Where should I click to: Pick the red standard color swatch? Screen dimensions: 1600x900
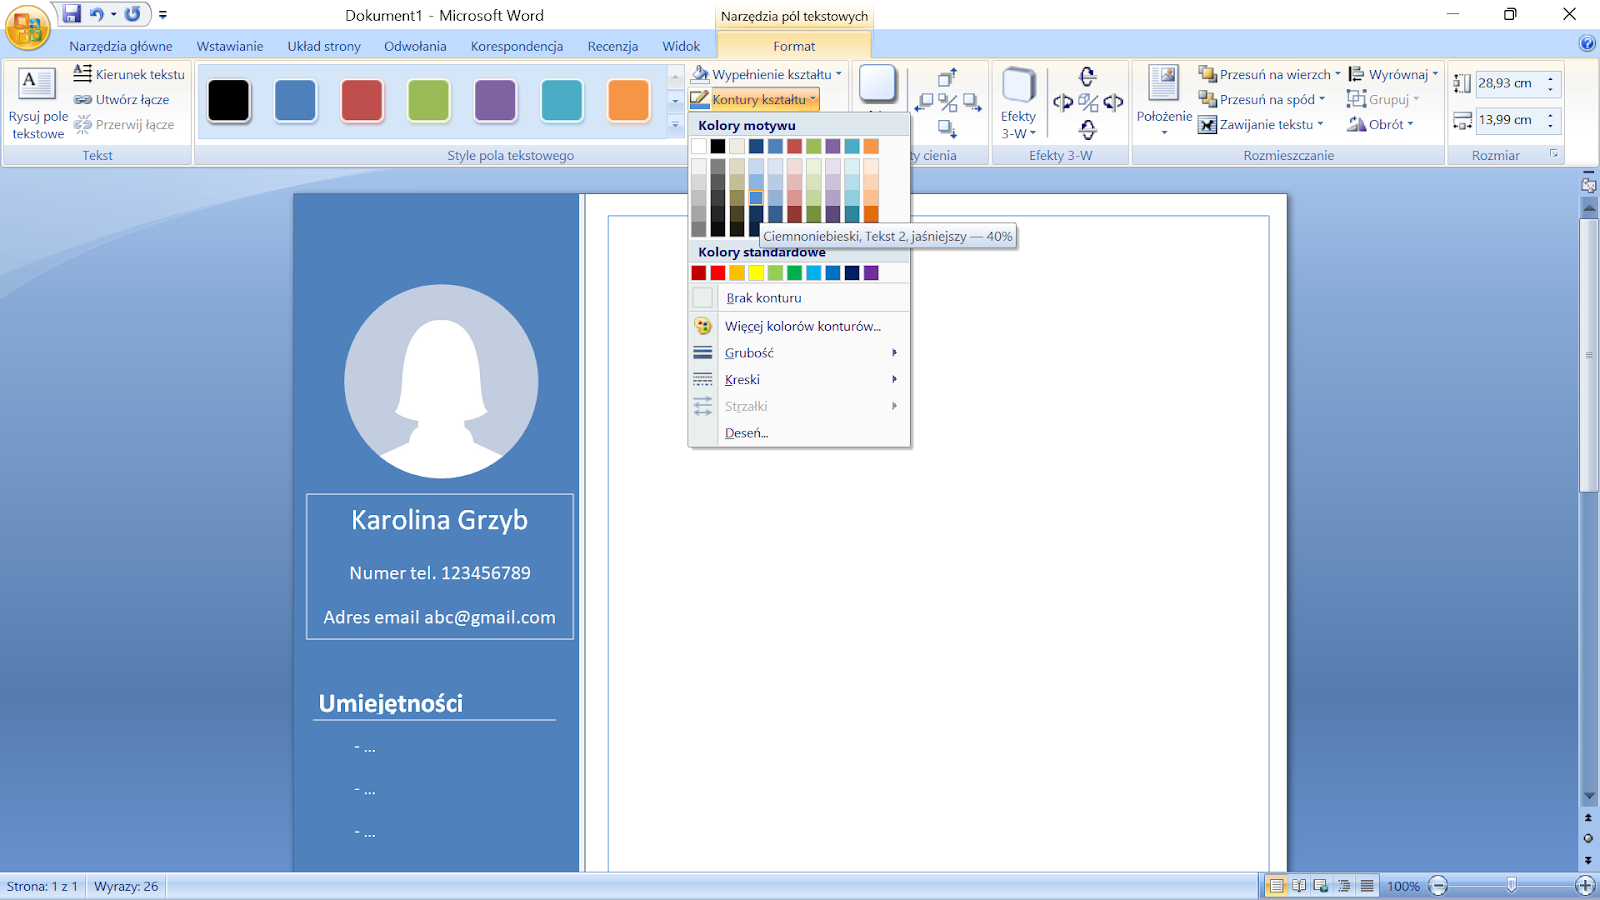pos(718,273)
